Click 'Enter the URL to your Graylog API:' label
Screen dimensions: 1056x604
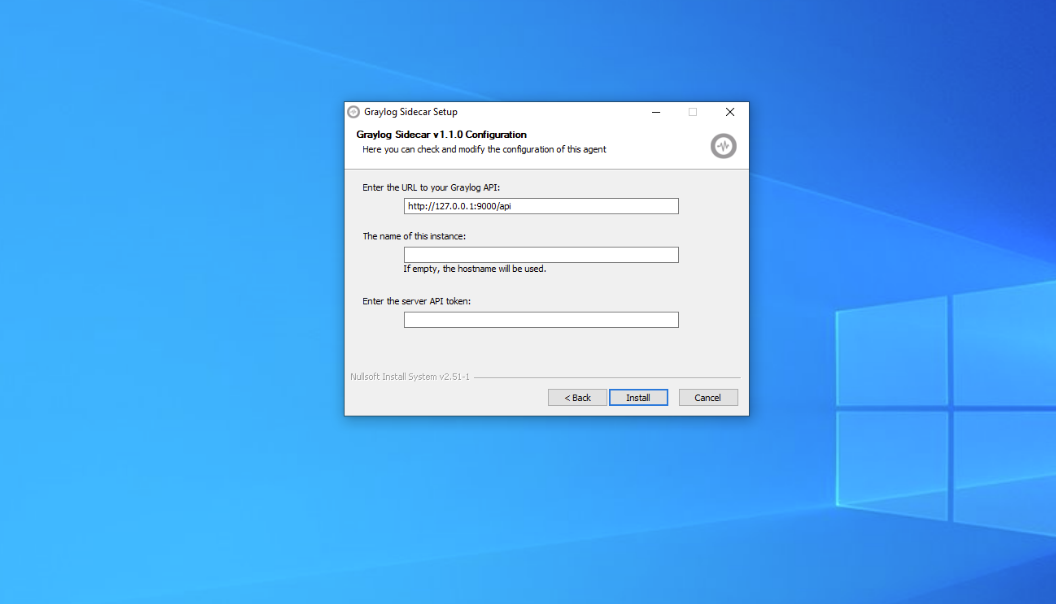click(x=431, y=188)
